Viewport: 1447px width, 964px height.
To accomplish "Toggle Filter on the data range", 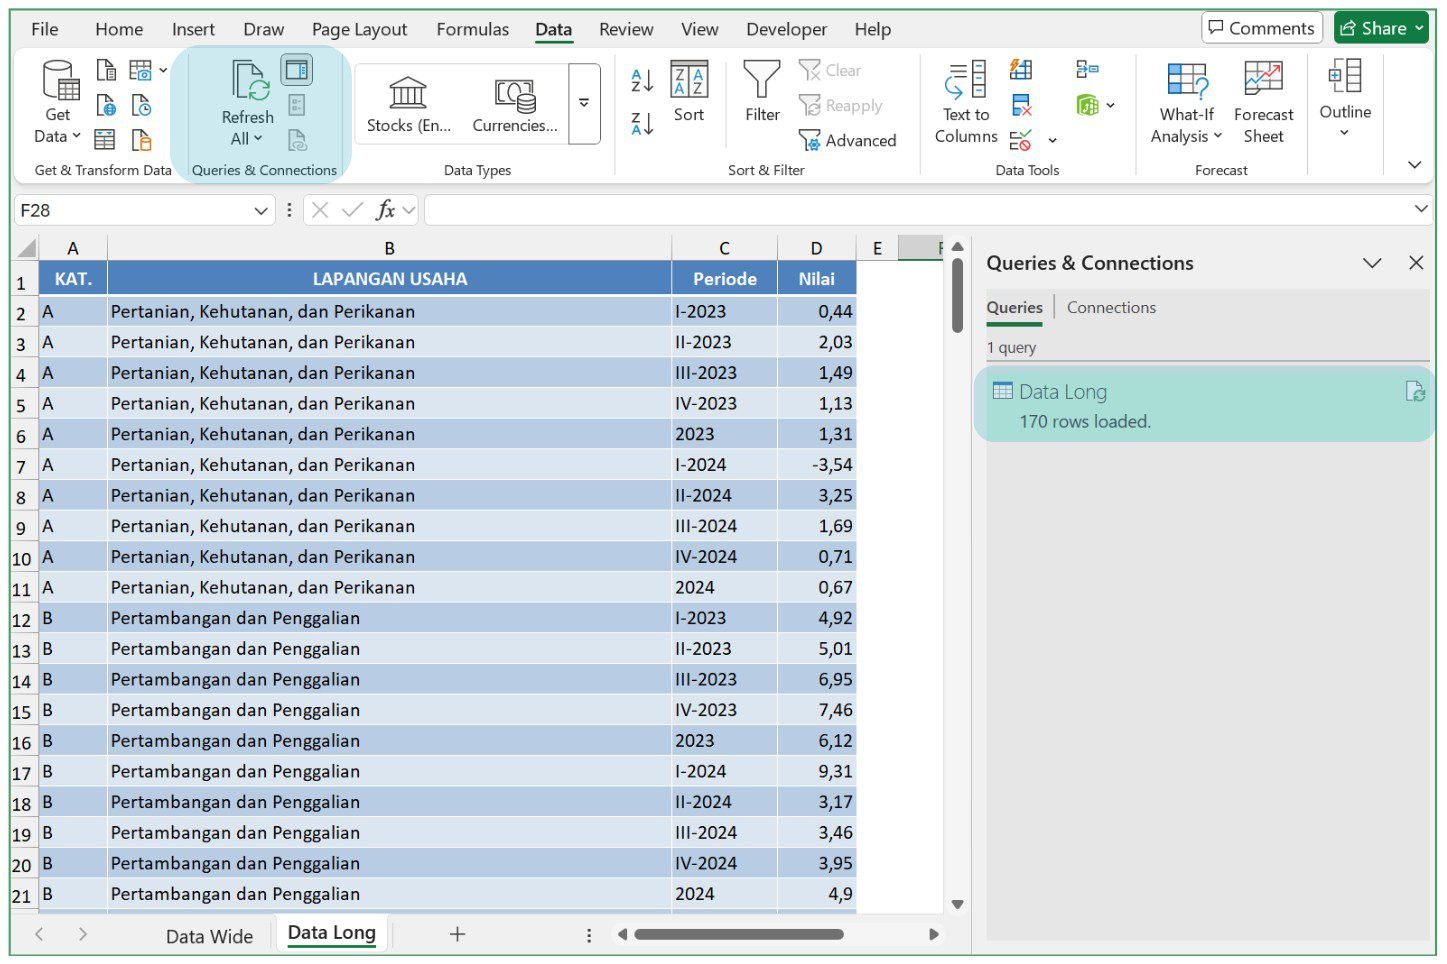I will [760, 95].
